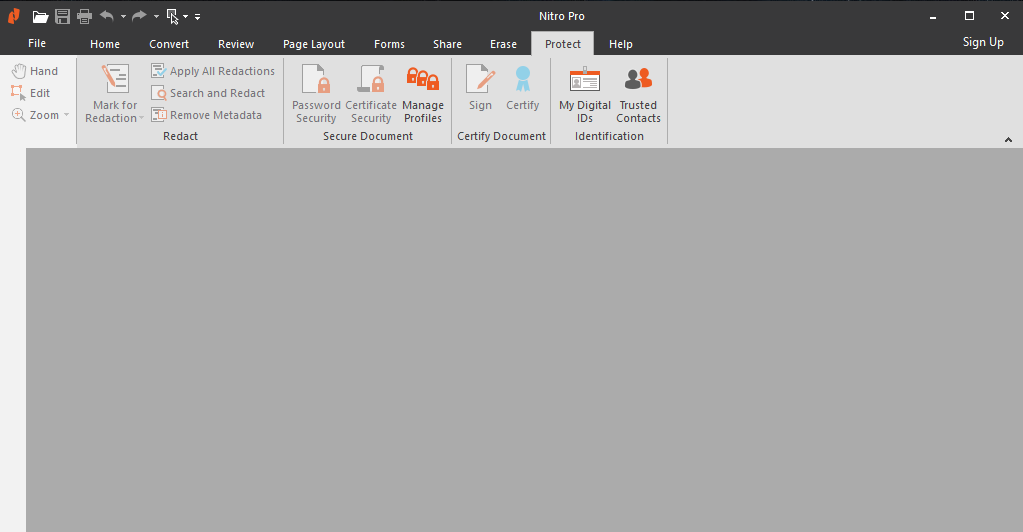Screen dimensions: 1023x532
Task: Open Password Security
Action: click(x=316, y=93)
